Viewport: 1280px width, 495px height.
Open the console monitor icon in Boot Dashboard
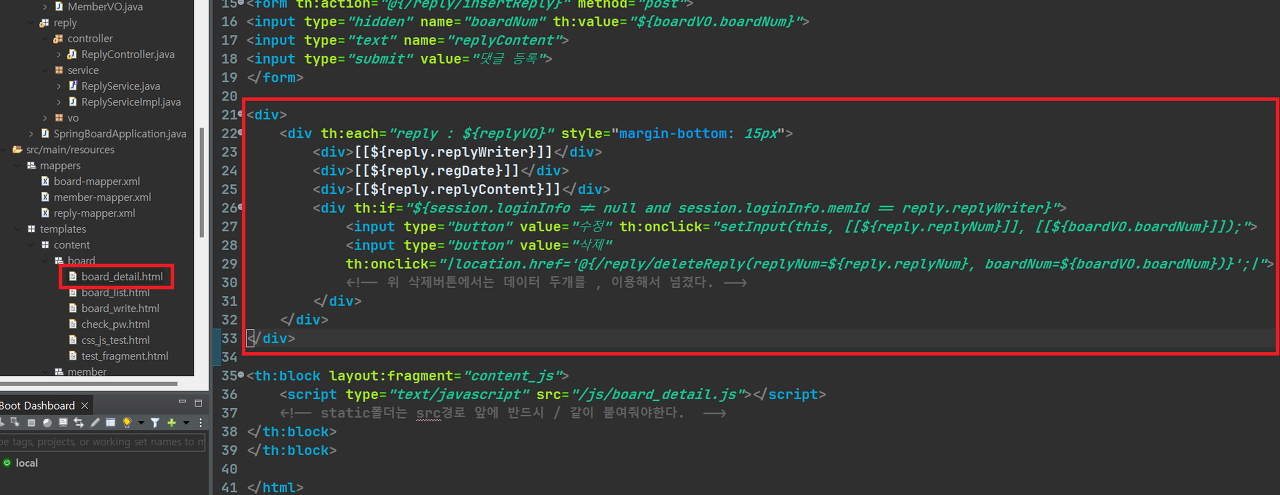pyautogui.click(x=63, y=422)
